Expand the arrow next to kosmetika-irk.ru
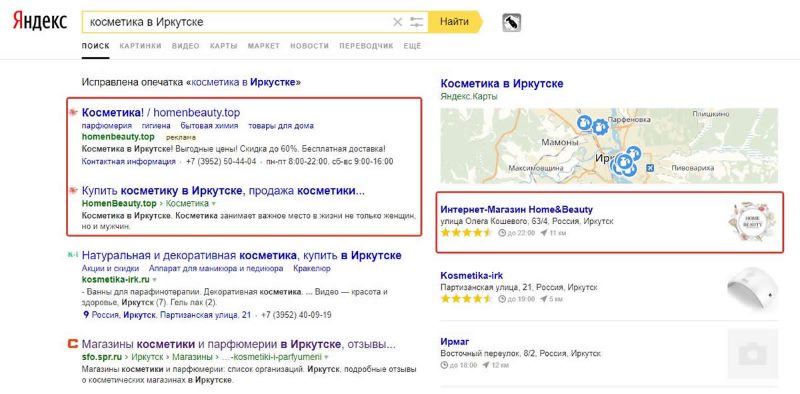The width and height of the screenshot is (800, 394). point(155,280)
